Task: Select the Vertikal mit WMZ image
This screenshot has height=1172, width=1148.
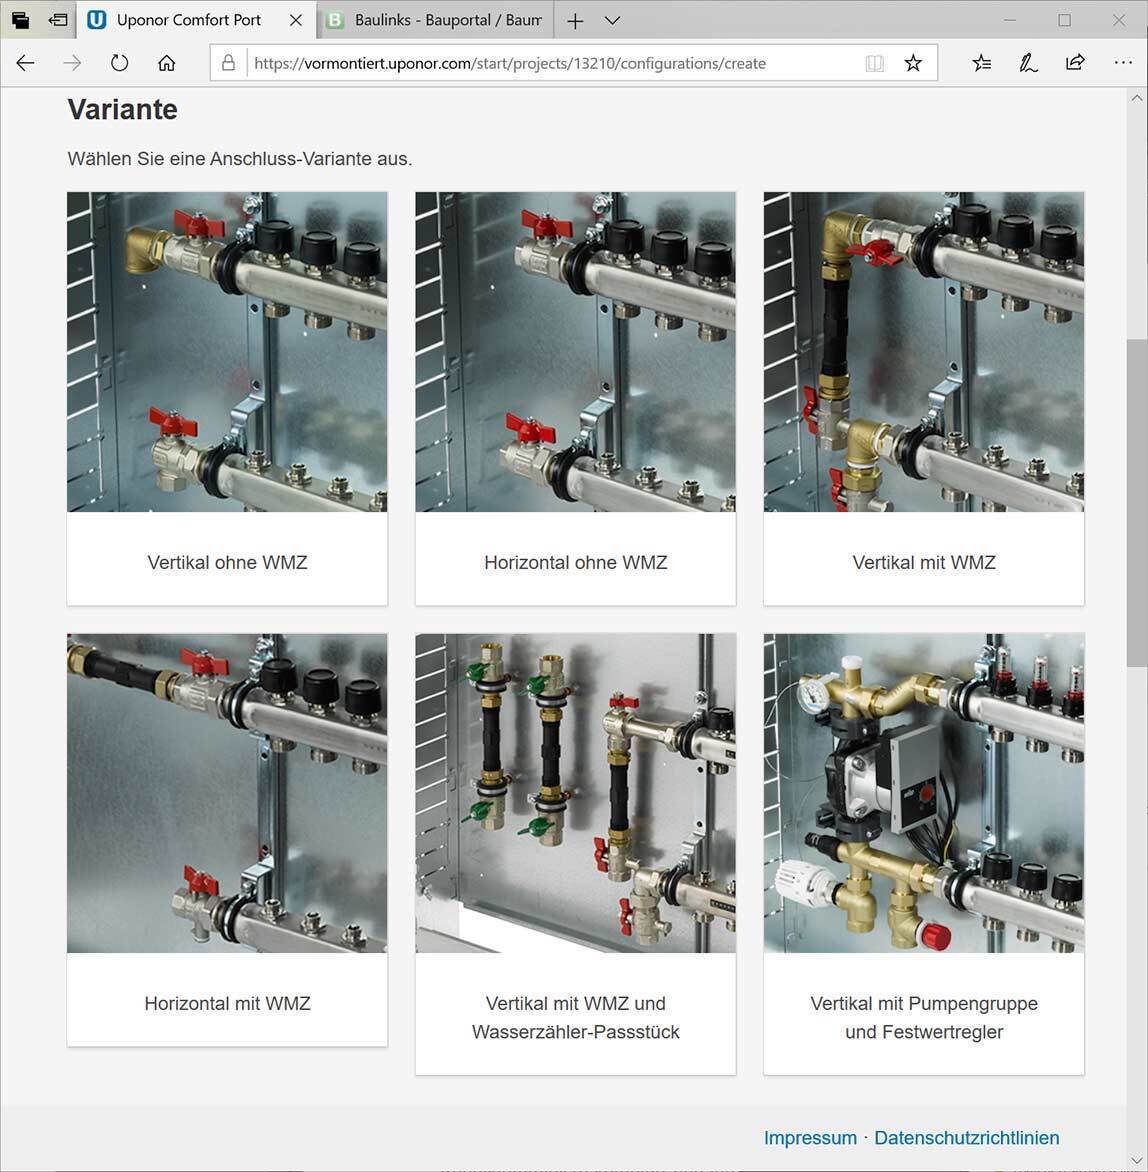Action: coord(924,352)
